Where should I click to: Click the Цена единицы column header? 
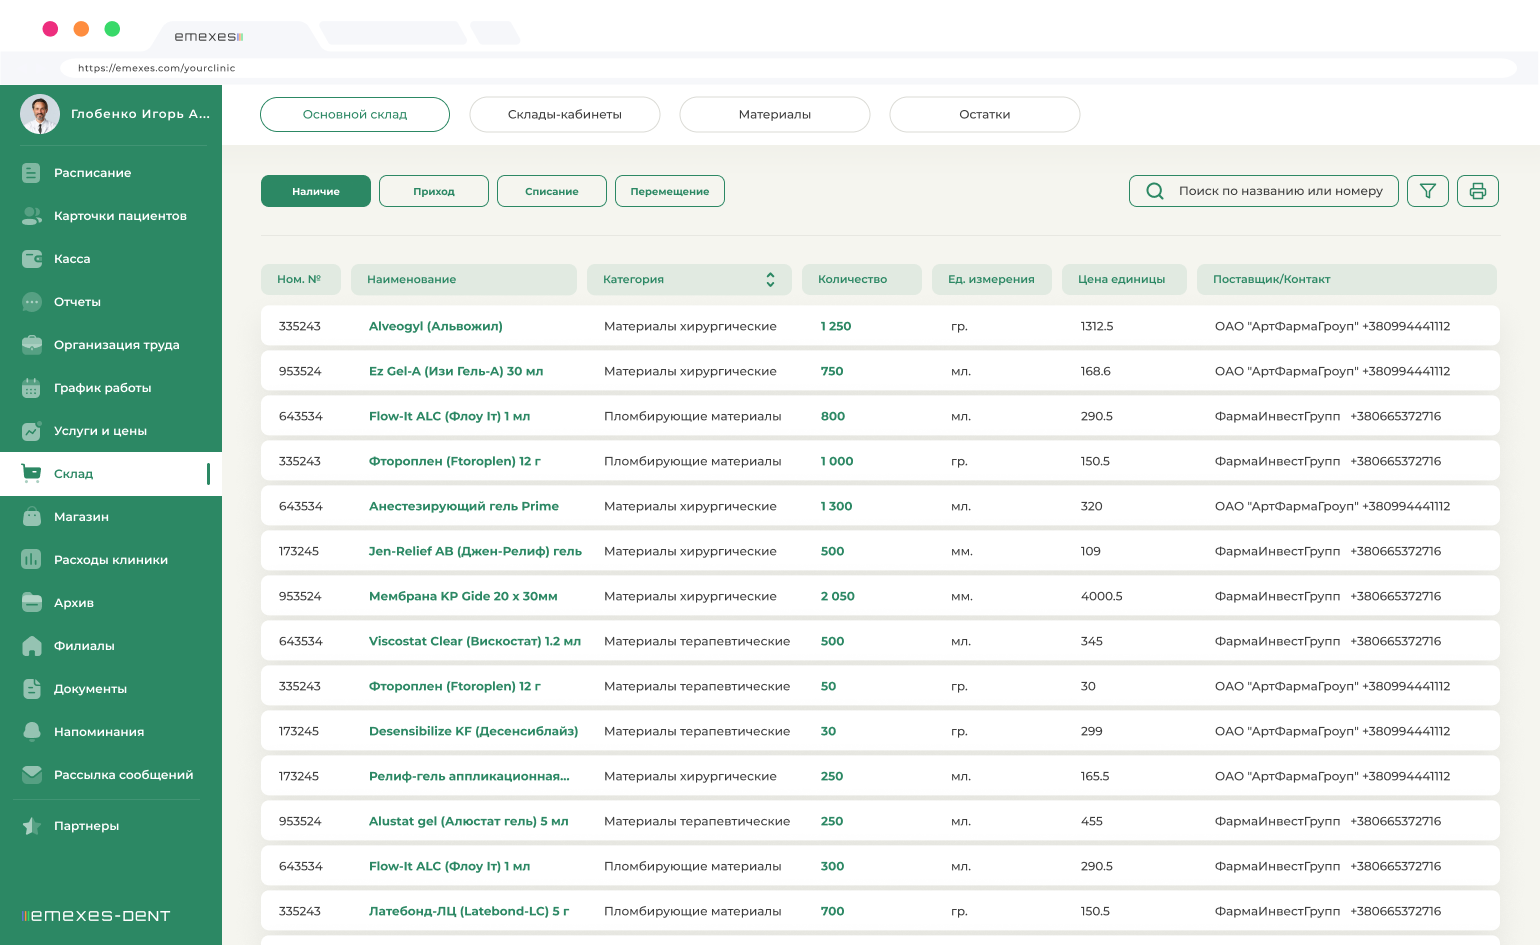pyautogui.click(x=1124, y=280)
